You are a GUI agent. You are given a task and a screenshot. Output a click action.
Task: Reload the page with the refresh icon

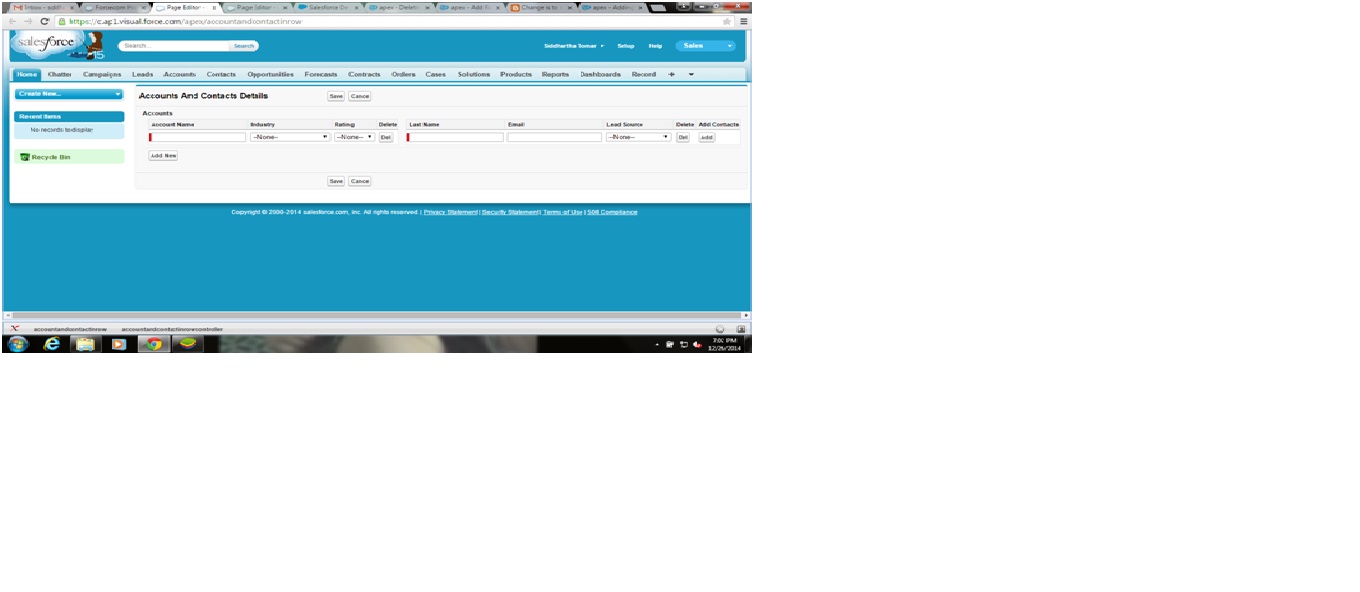45,21
